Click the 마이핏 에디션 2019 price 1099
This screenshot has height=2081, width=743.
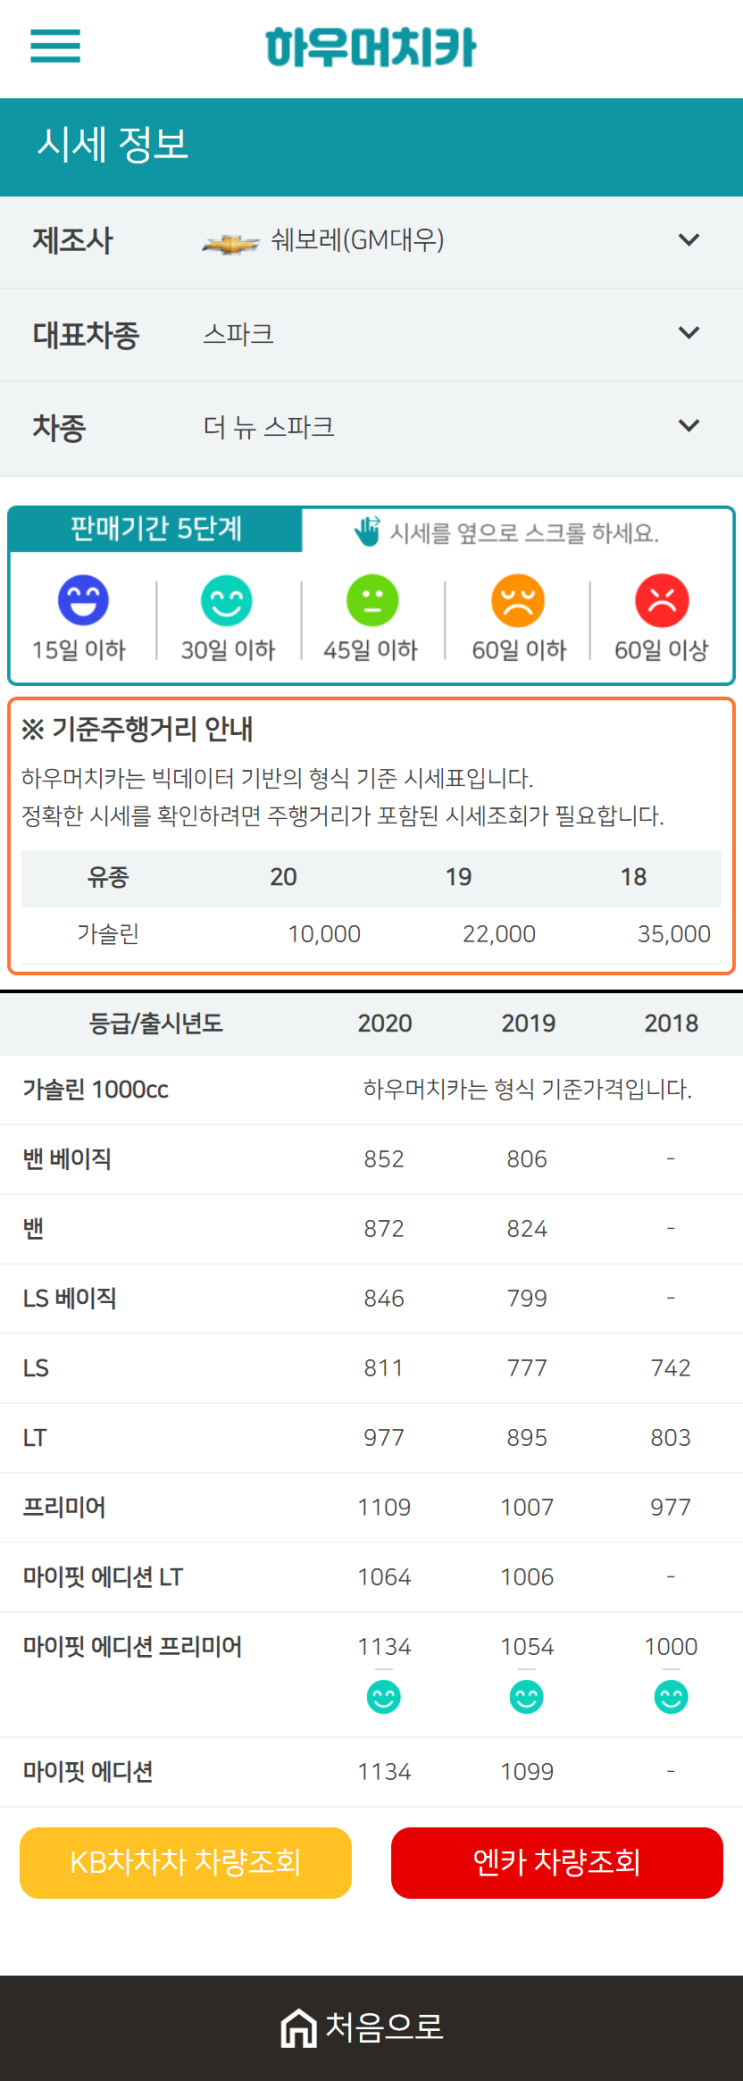click(x=527, y=1772)
